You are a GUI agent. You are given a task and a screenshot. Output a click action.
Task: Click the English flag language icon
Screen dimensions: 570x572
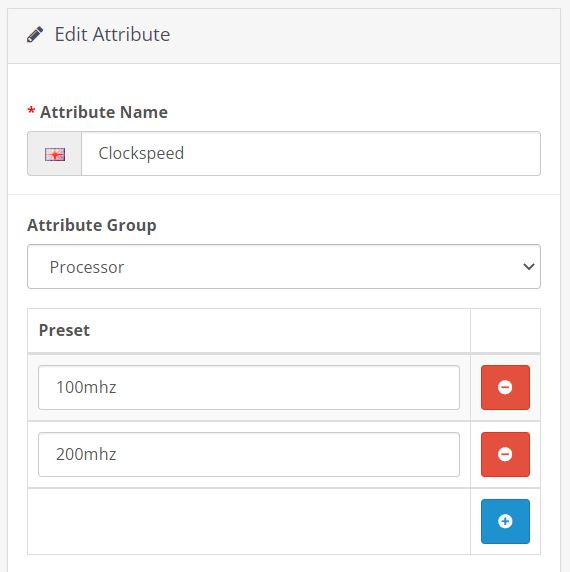(55, 154)
